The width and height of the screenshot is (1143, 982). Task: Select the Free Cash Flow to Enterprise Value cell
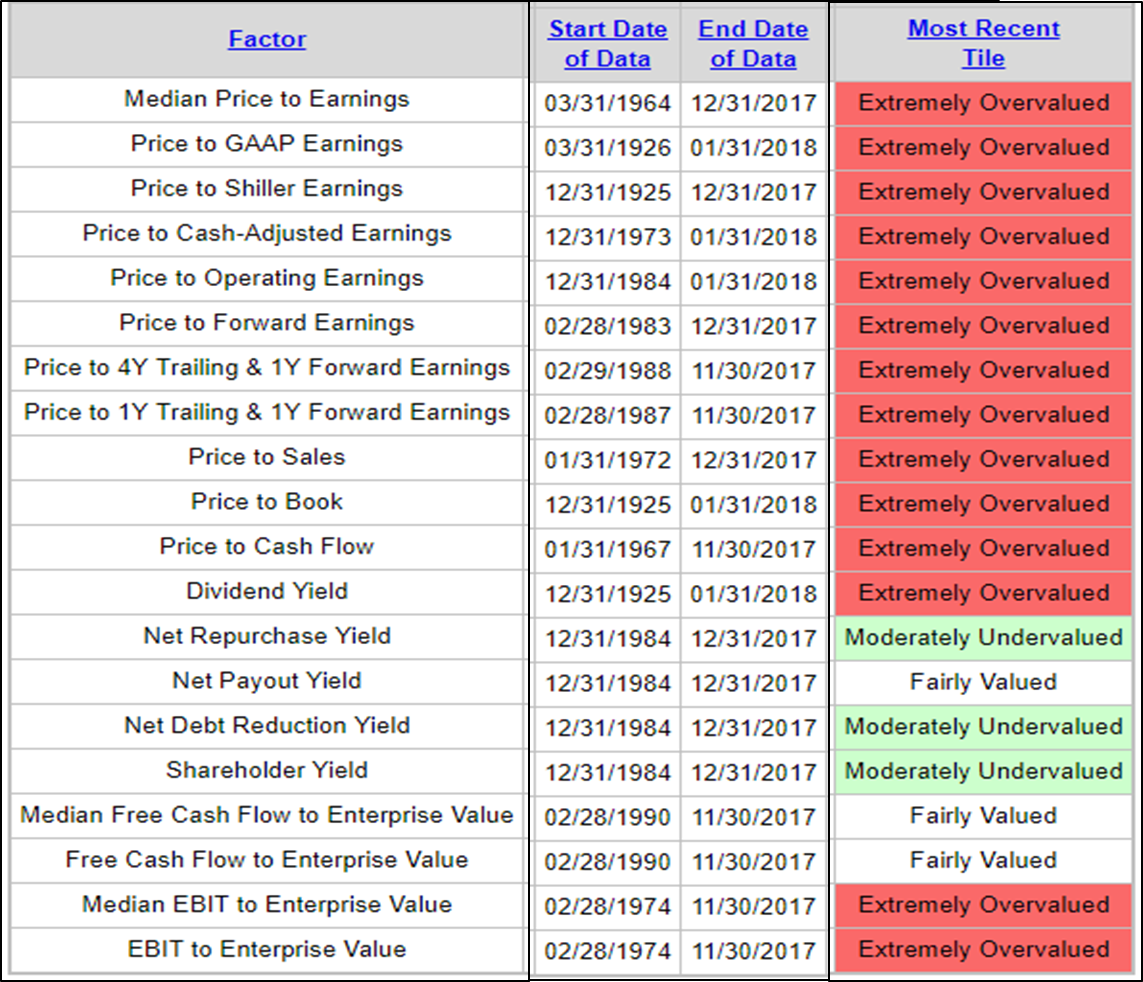267,860
